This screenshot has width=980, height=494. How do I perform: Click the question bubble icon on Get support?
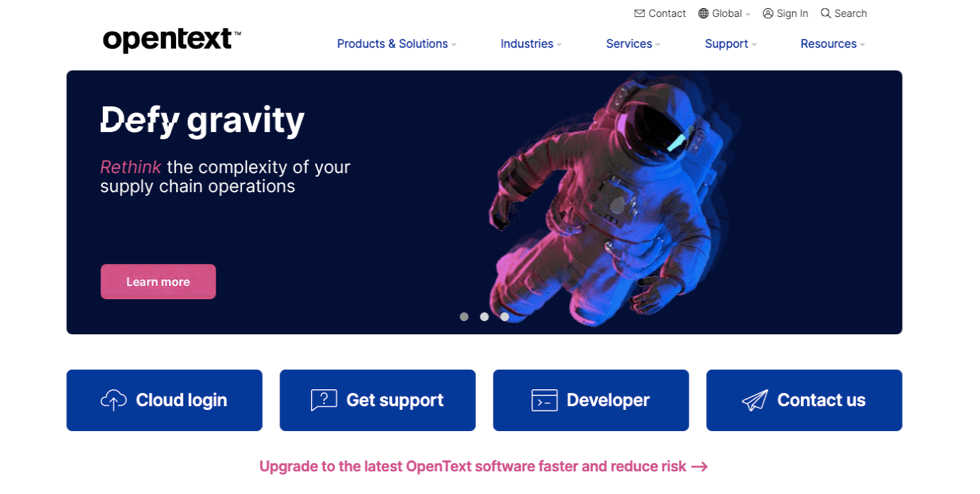click(324, 400)
